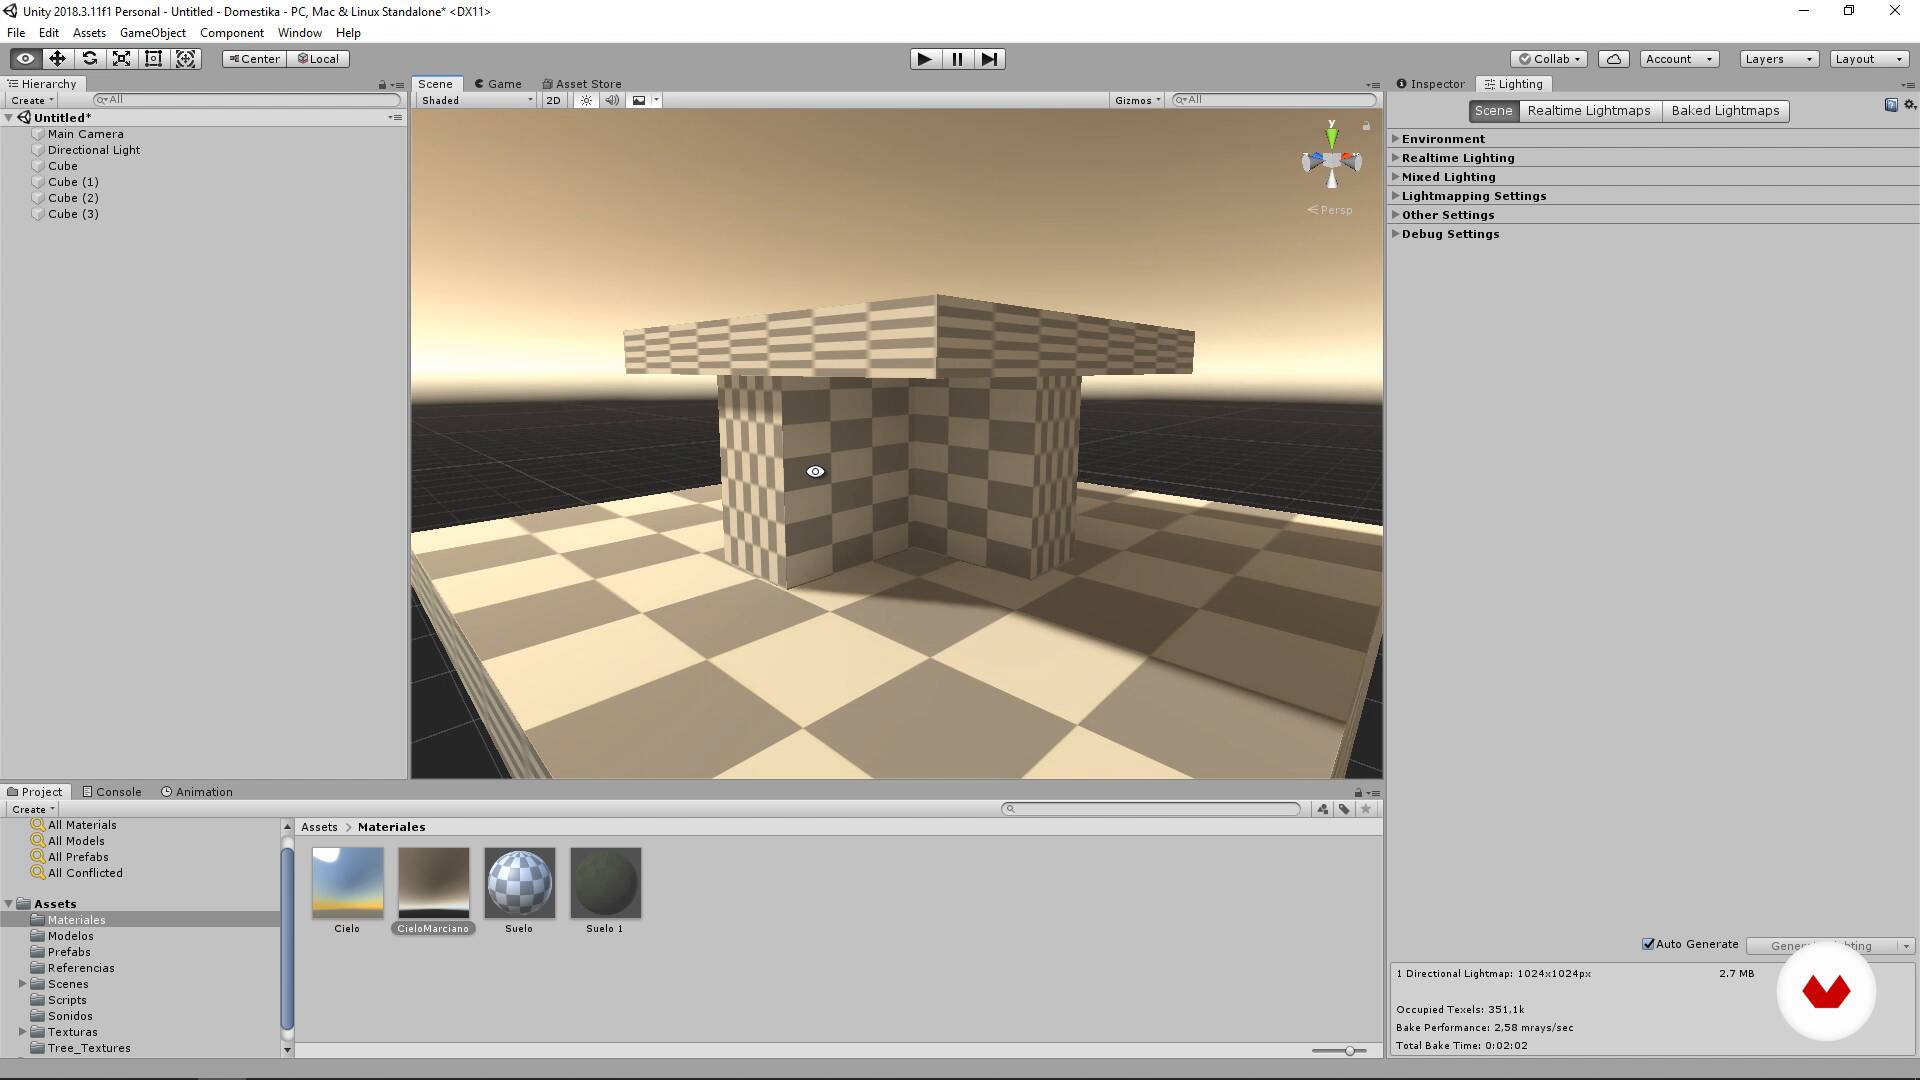Open the GameObject menu
This screenshot has height=1080, width=1920.
152,33
